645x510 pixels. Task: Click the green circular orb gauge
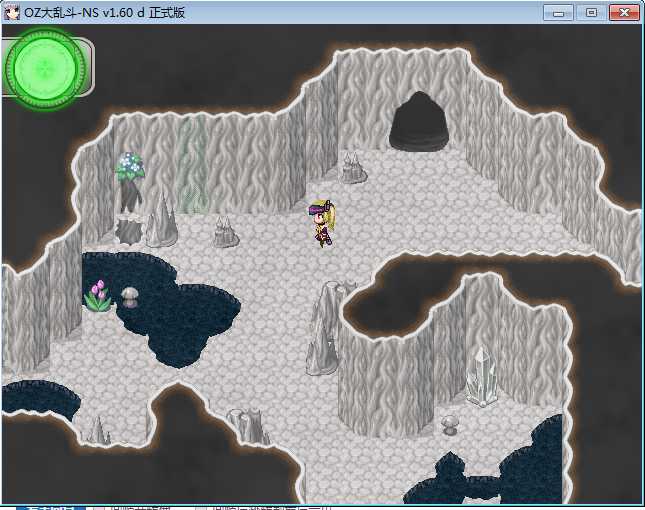click(x=45, y=69)
